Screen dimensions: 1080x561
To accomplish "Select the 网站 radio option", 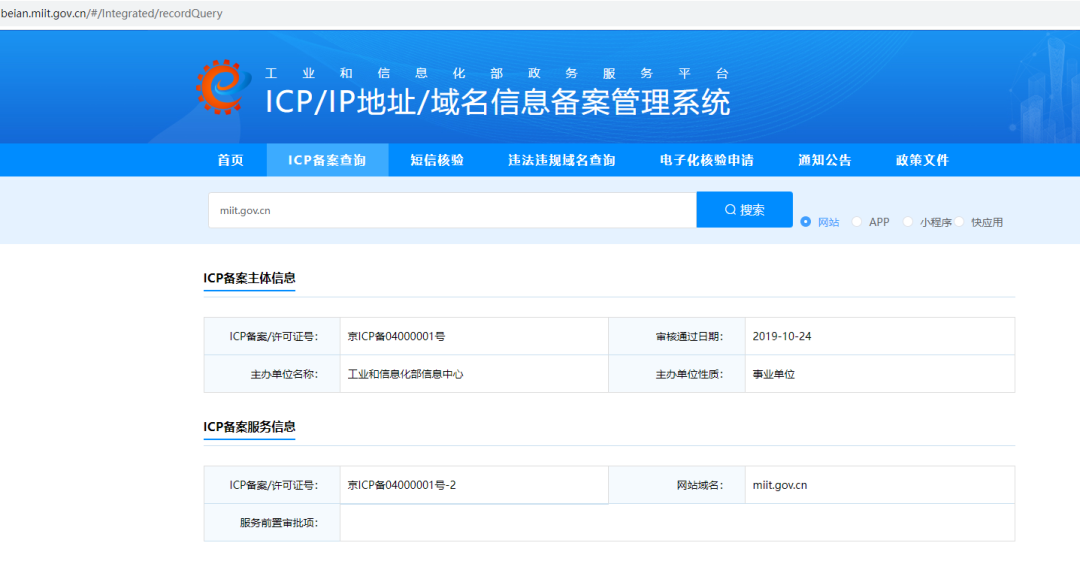I will point(805,221).
